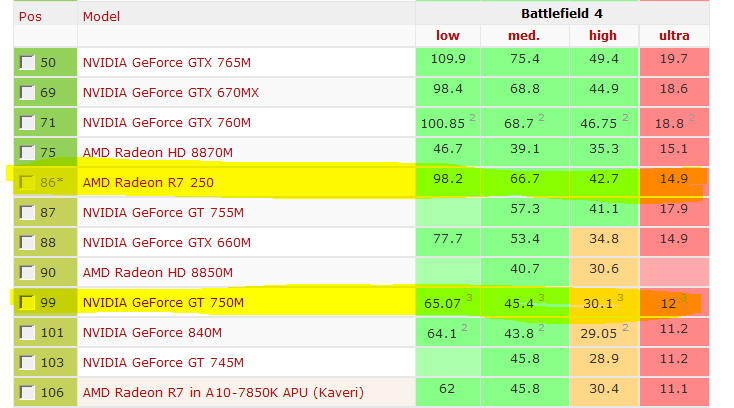Select the 39.1 med. value cell
The image size is (734, 408).
pyautogui.click(x=525, y=152)
